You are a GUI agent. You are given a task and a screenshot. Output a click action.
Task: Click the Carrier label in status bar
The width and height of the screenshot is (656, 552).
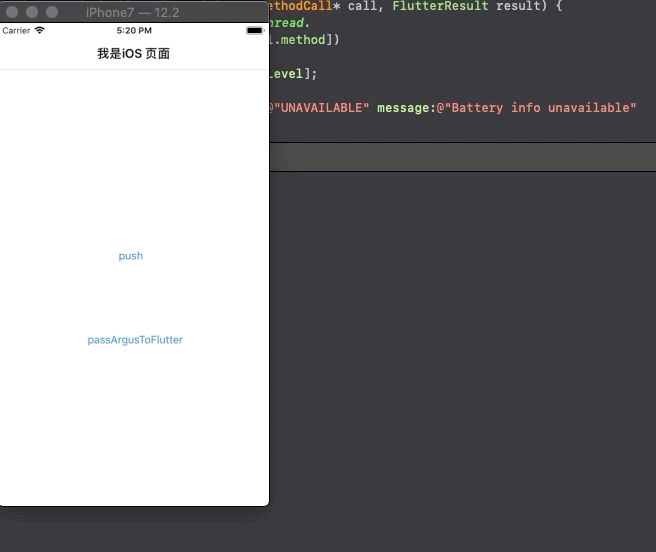click(16, 31)
